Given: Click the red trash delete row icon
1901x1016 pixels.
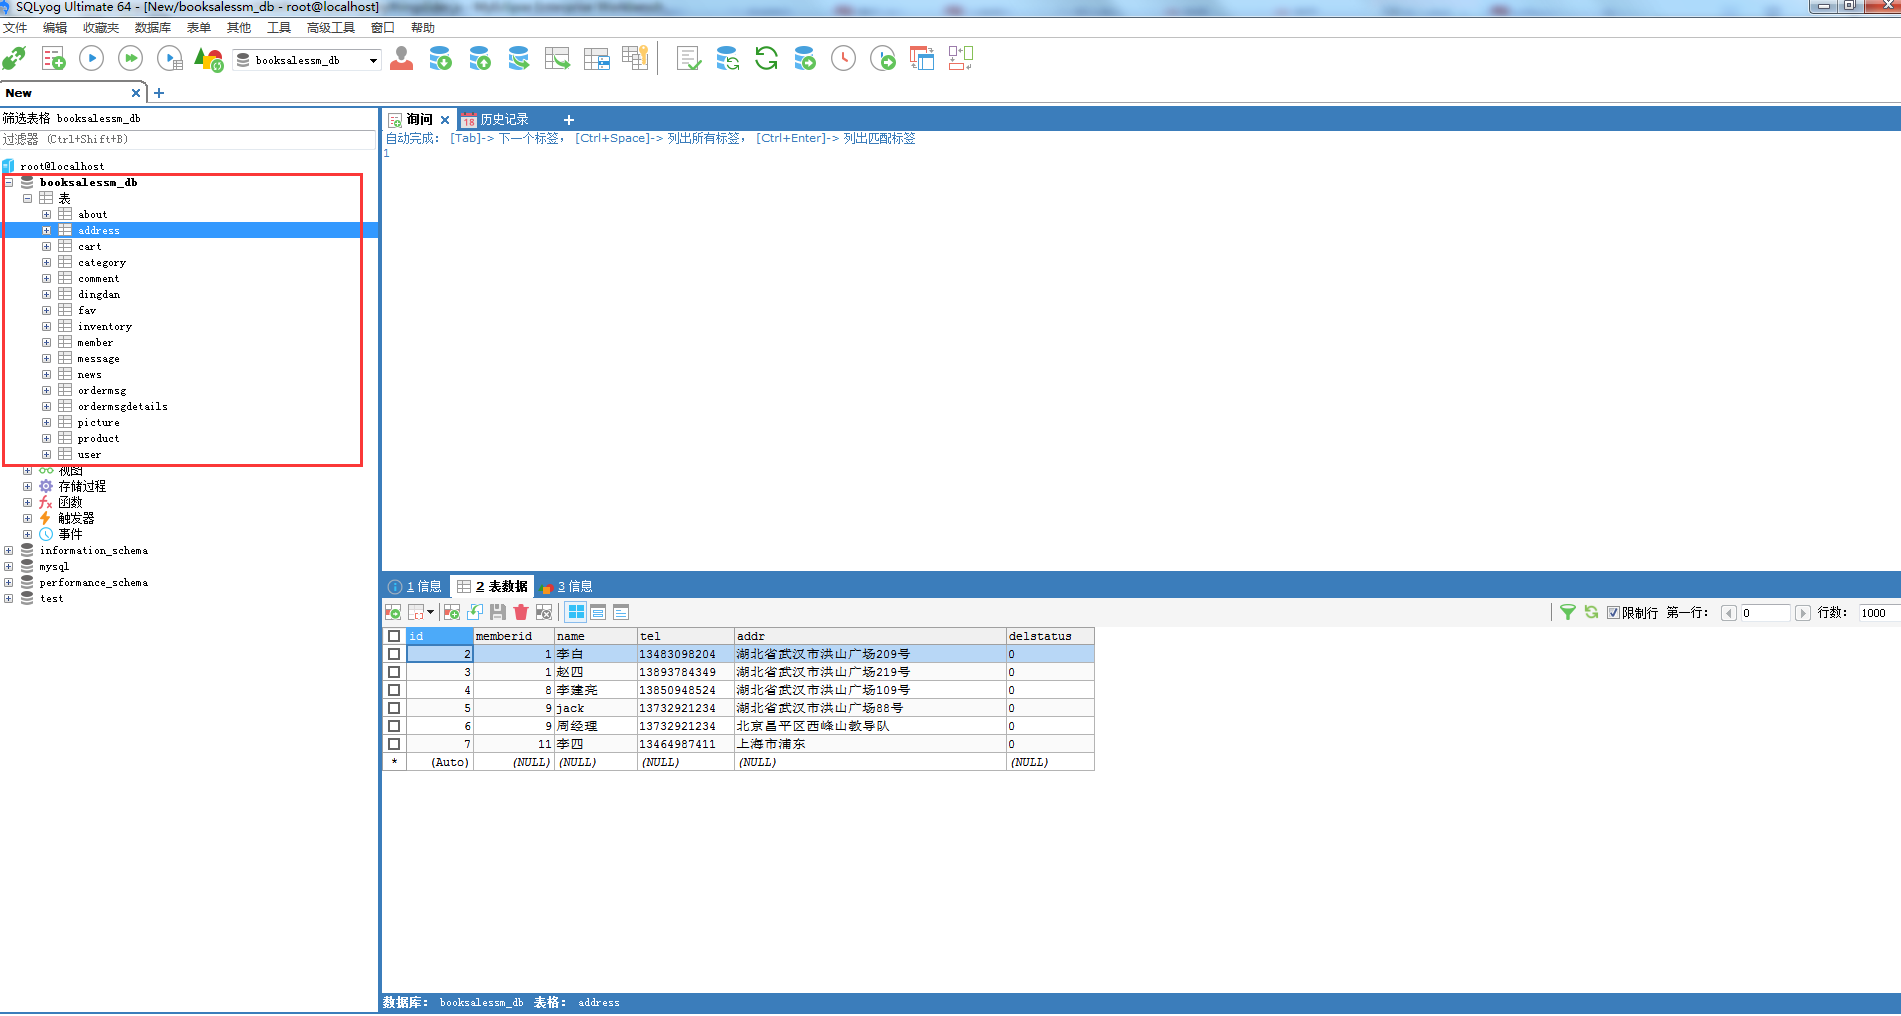Looking at the screenshot, I should coord(521,612).
